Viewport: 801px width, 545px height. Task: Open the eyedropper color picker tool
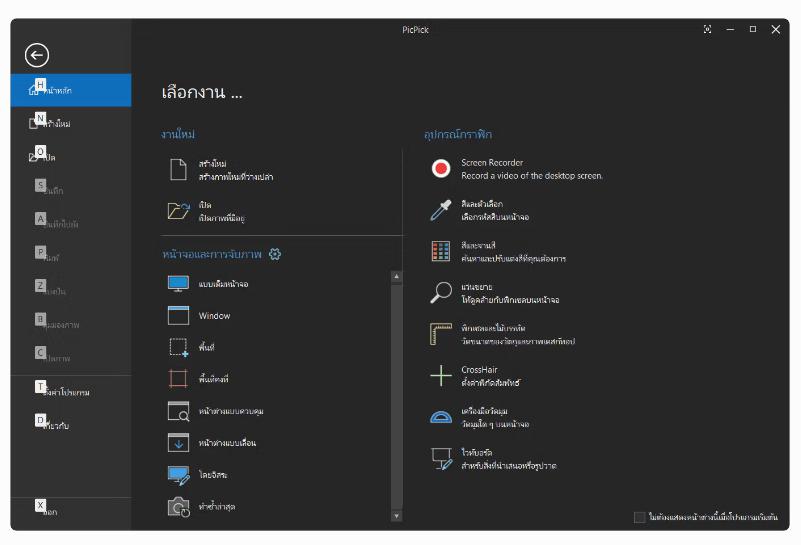[x=441, y=210]
